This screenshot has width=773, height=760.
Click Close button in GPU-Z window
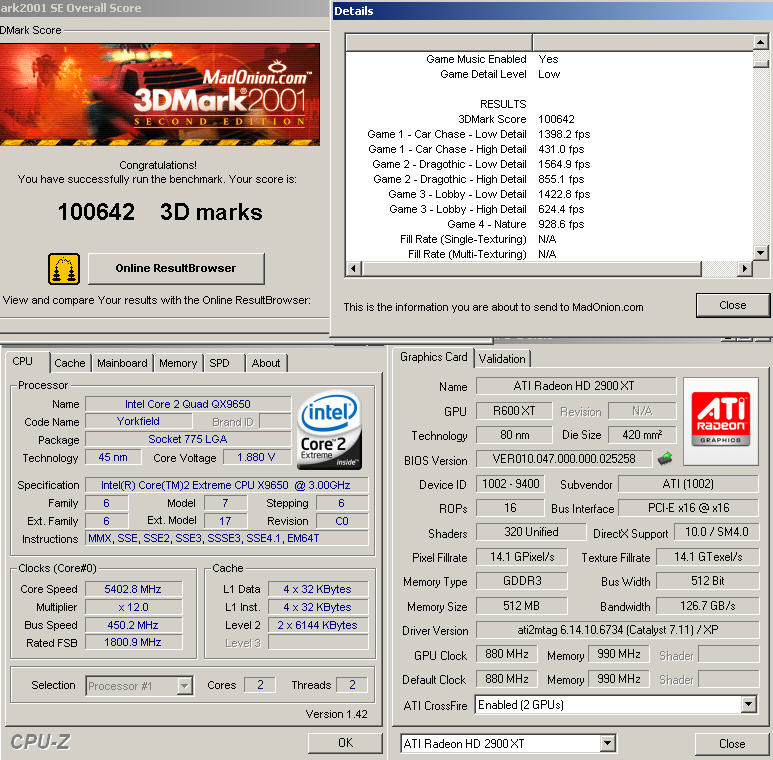coord(732,744)
